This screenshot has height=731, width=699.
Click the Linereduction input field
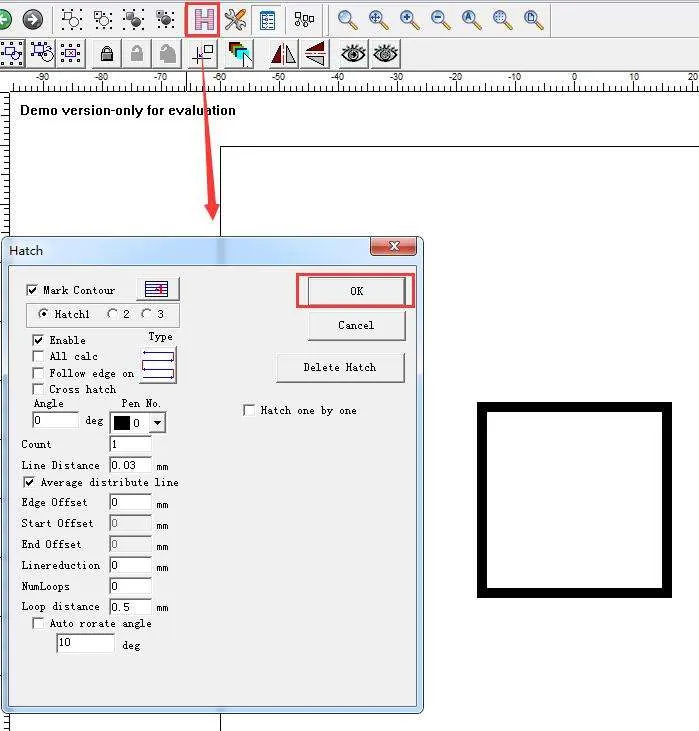131,565
